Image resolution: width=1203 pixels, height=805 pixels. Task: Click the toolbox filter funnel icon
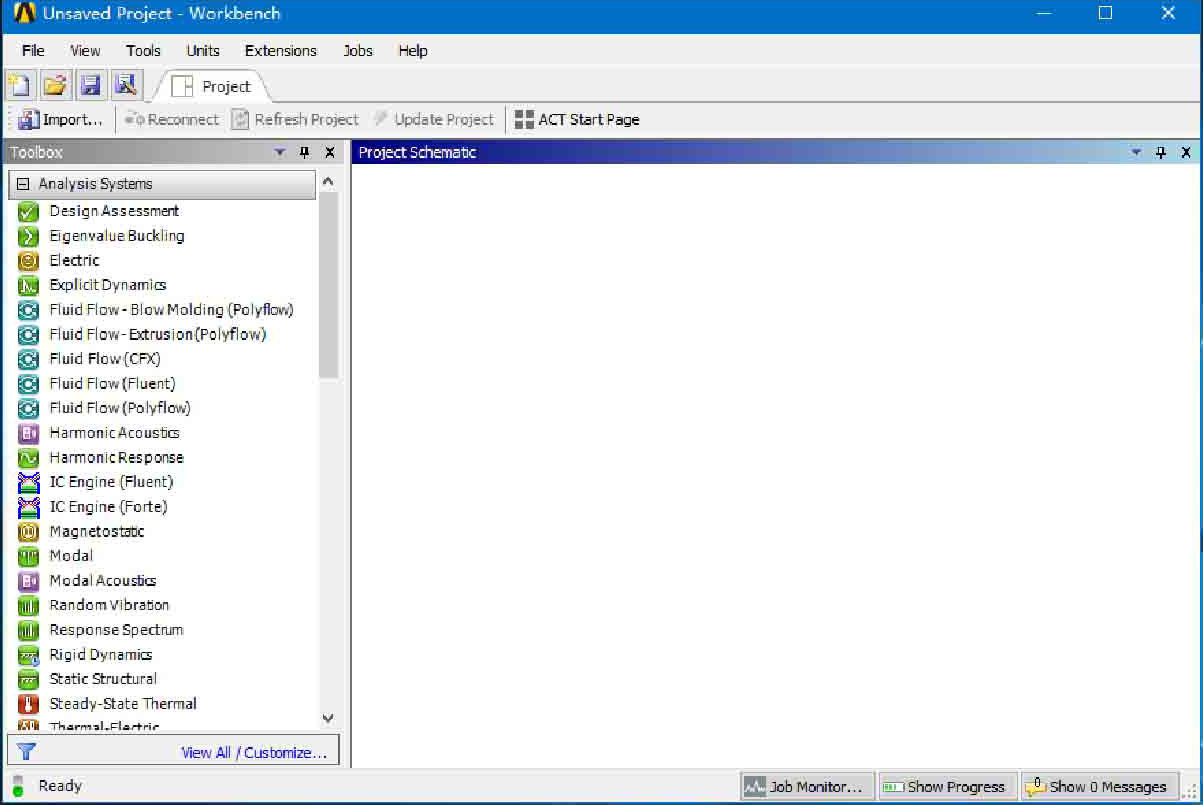27,752
